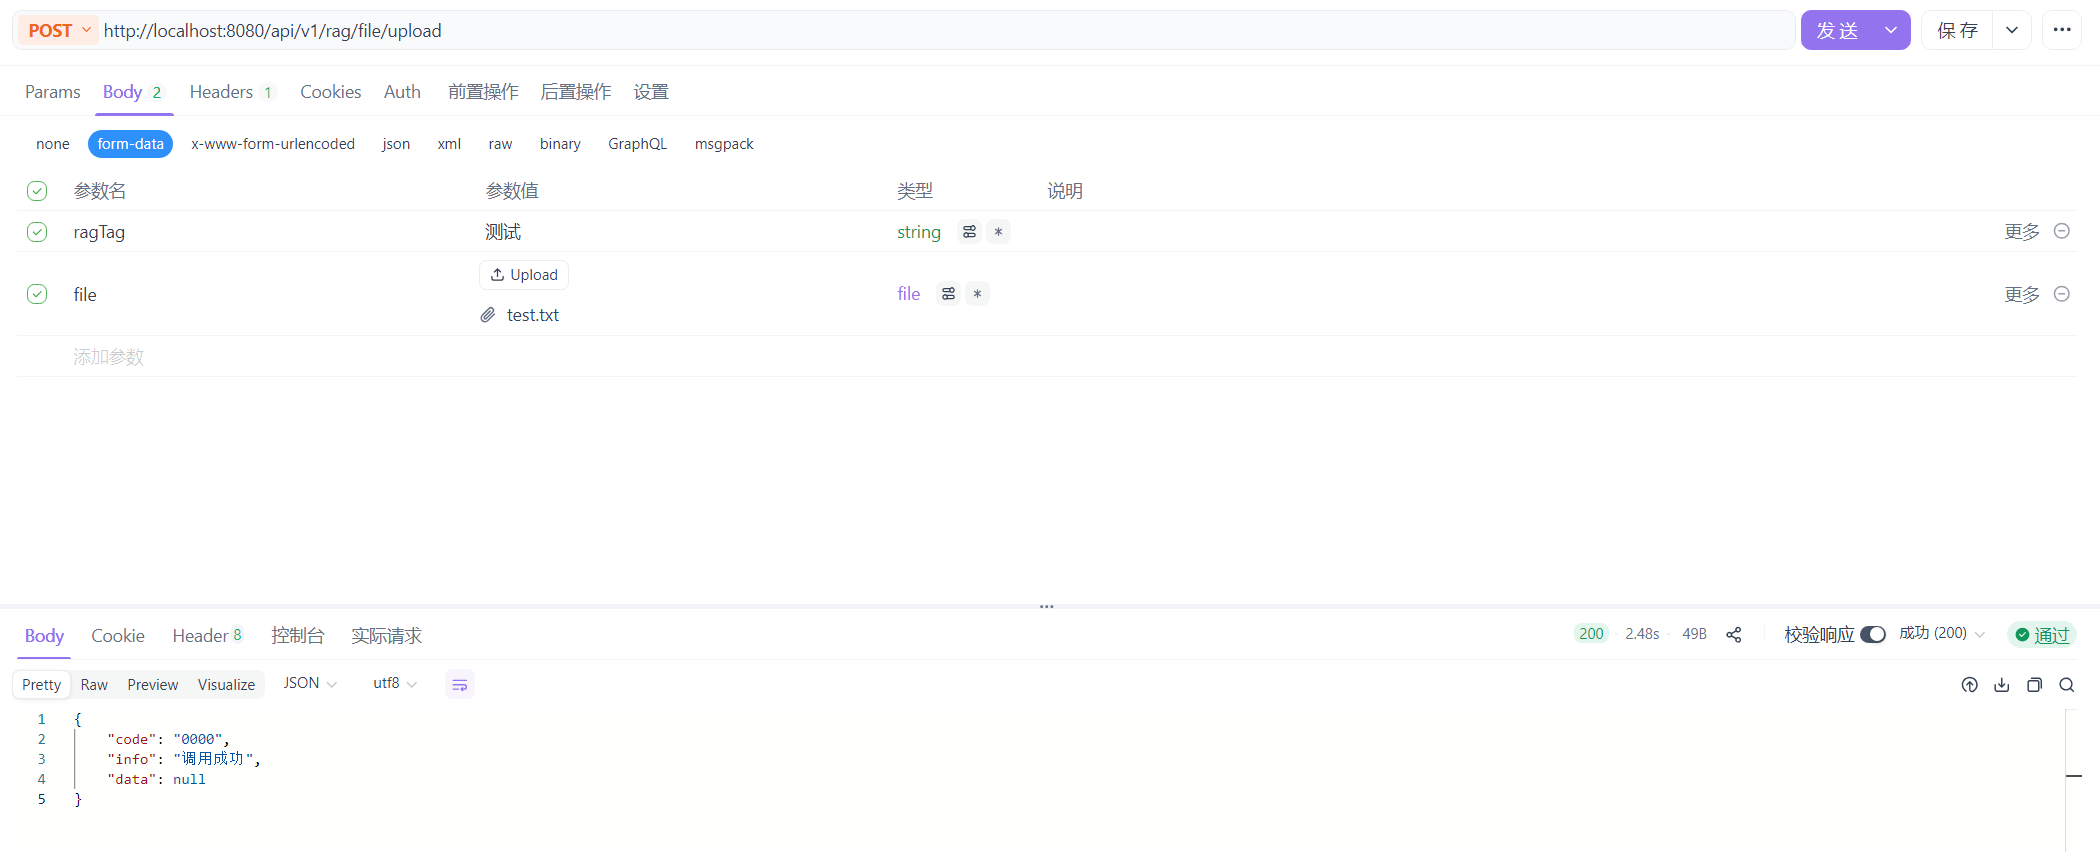The width and height of the screenshot is (2100, 852).
Task: Remove the ragTag parameter row
Action: click(x=2062, y=231)
